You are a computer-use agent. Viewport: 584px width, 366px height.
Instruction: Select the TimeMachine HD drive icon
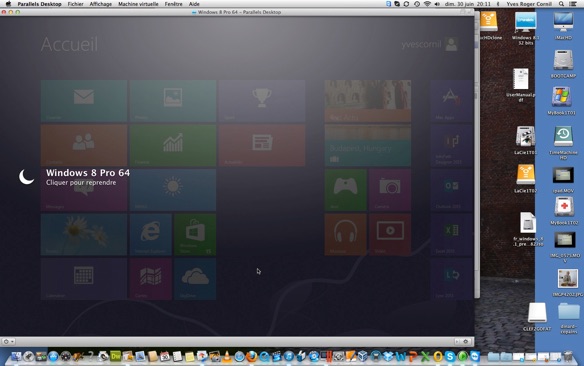tap(563, 143)
